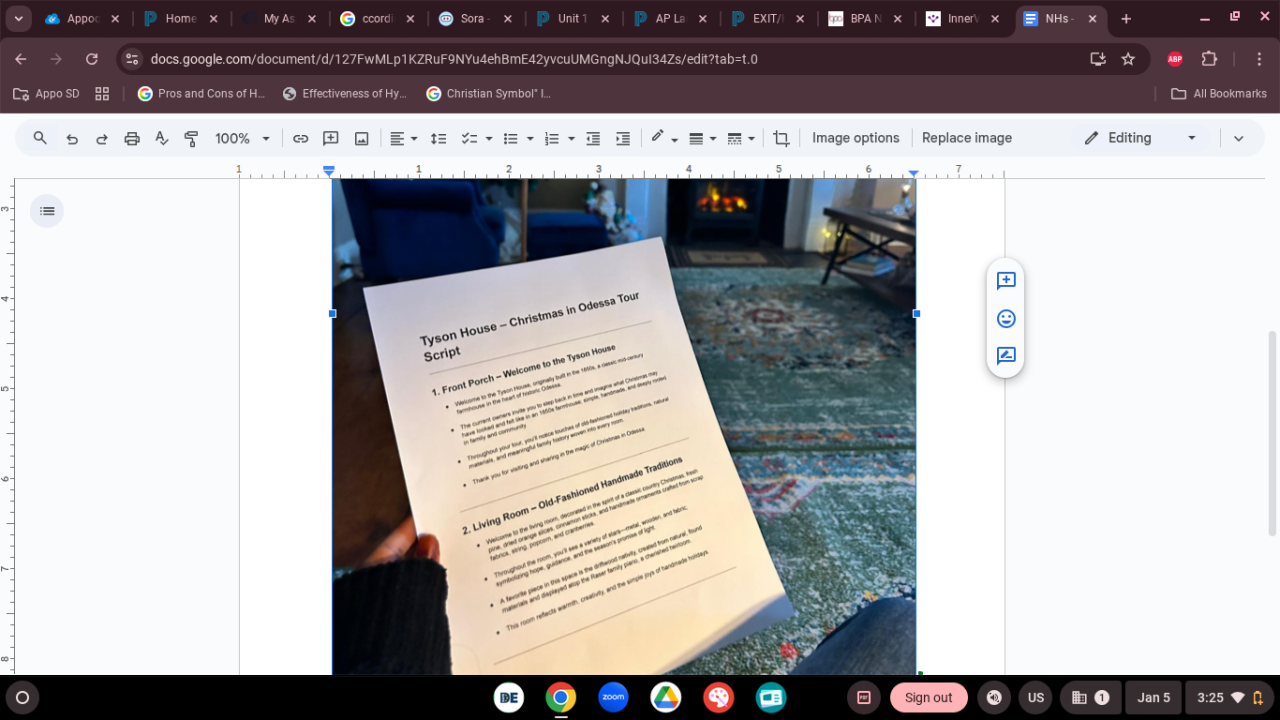Image resolution: width=1280 pixels, height=720 pixels.
Task: Bookmark this page with star icon
Action: [x=1128, y=59]
